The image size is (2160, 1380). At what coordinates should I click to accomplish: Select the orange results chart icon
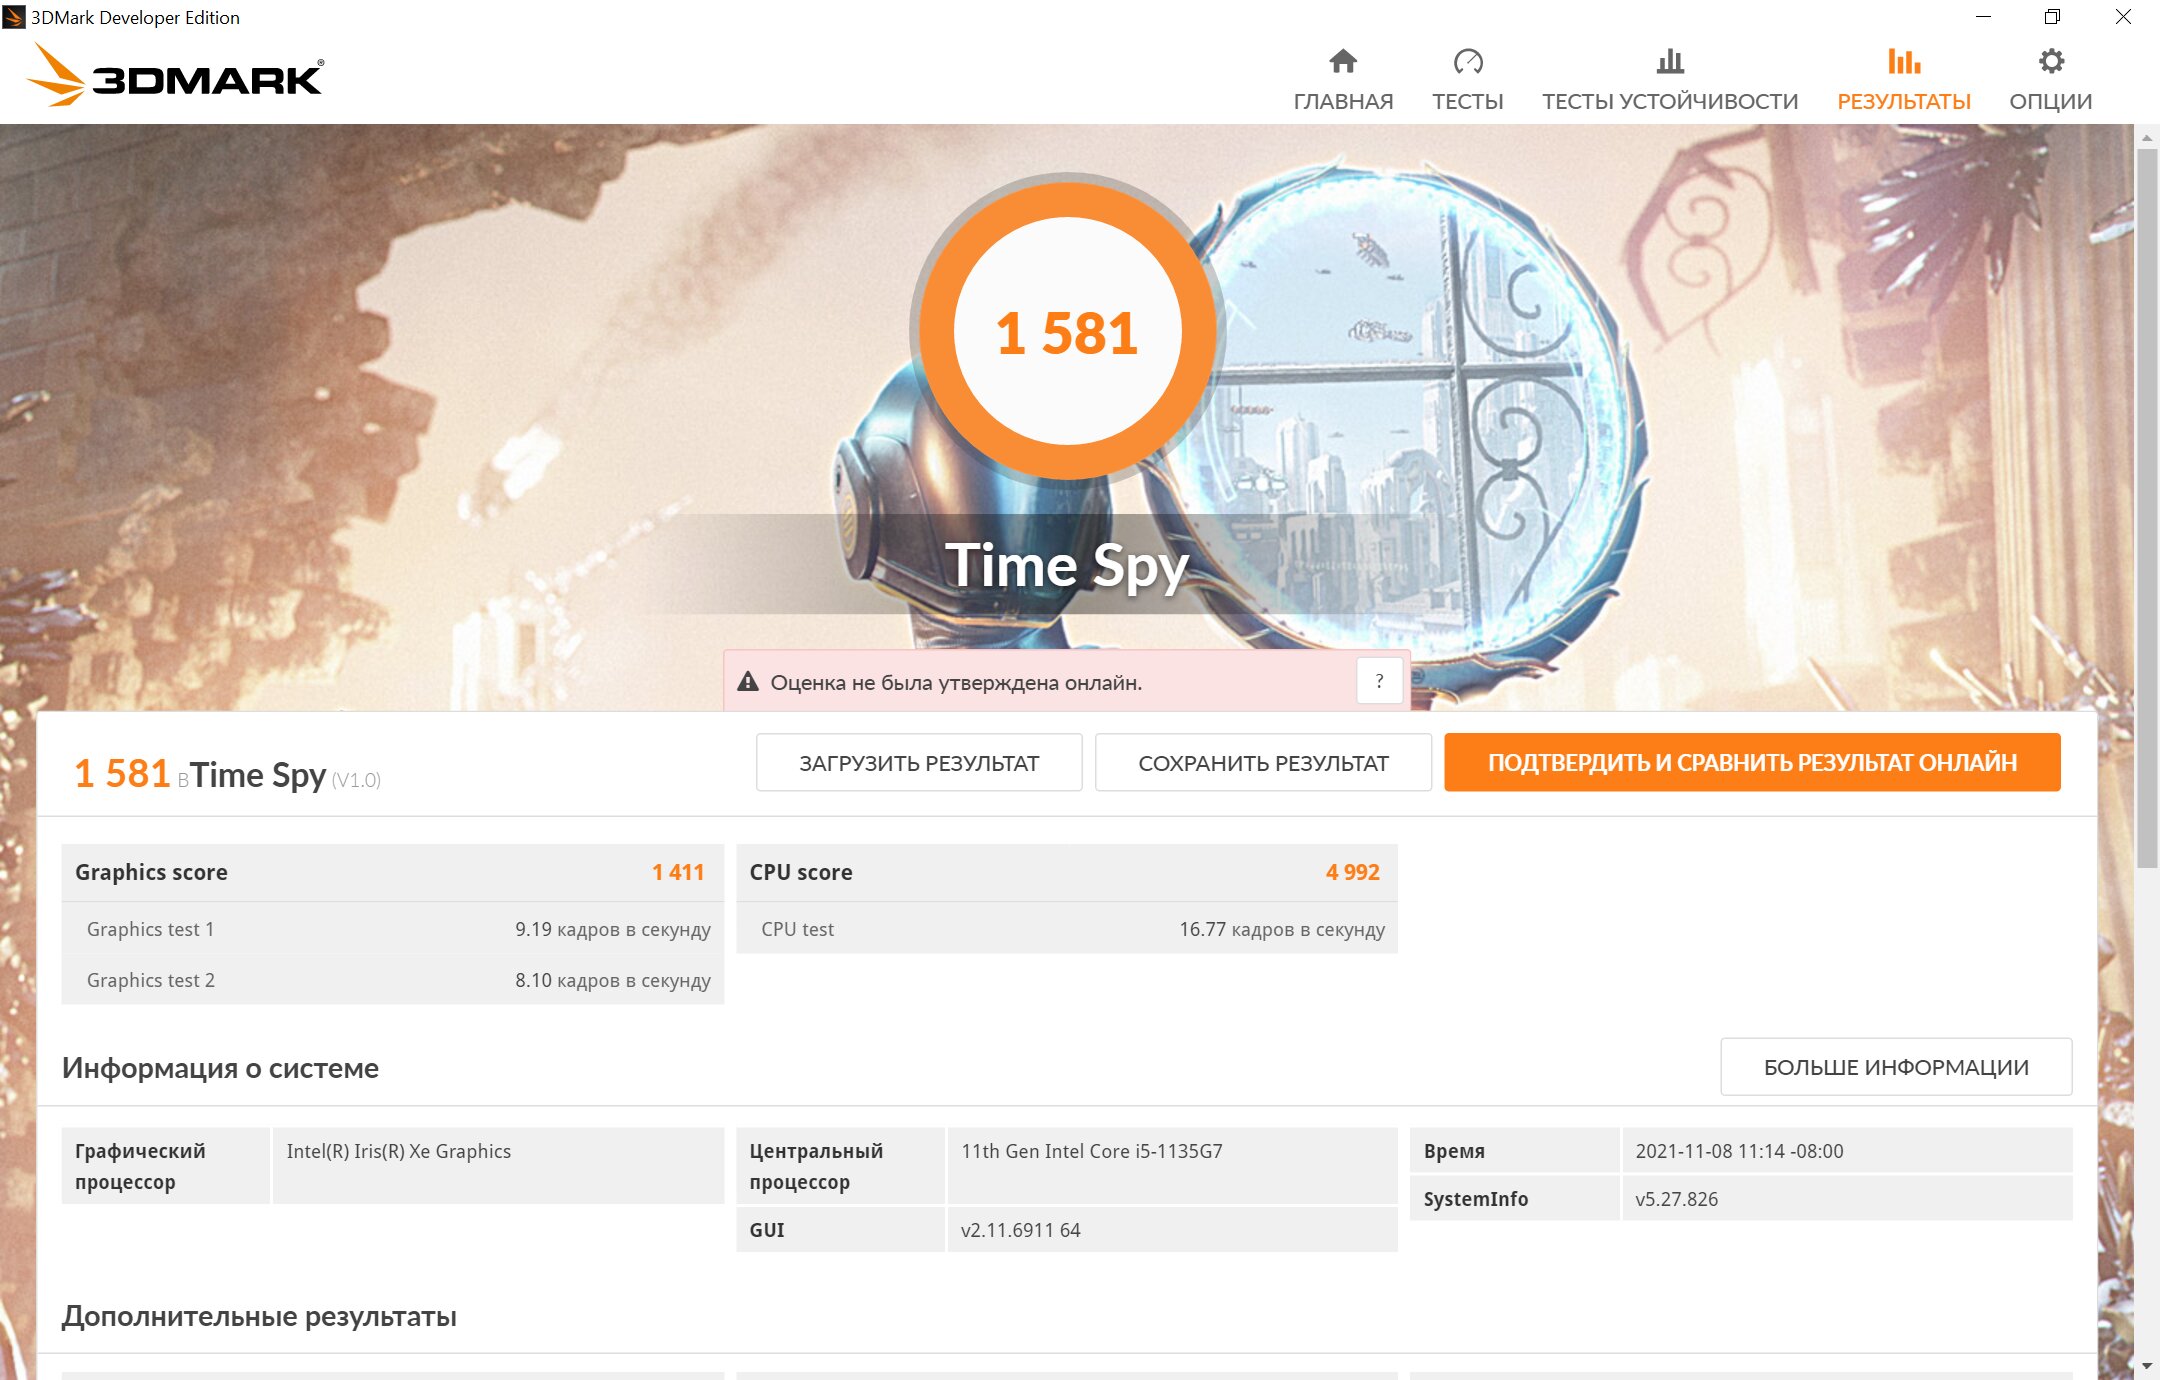[1903, 61]
